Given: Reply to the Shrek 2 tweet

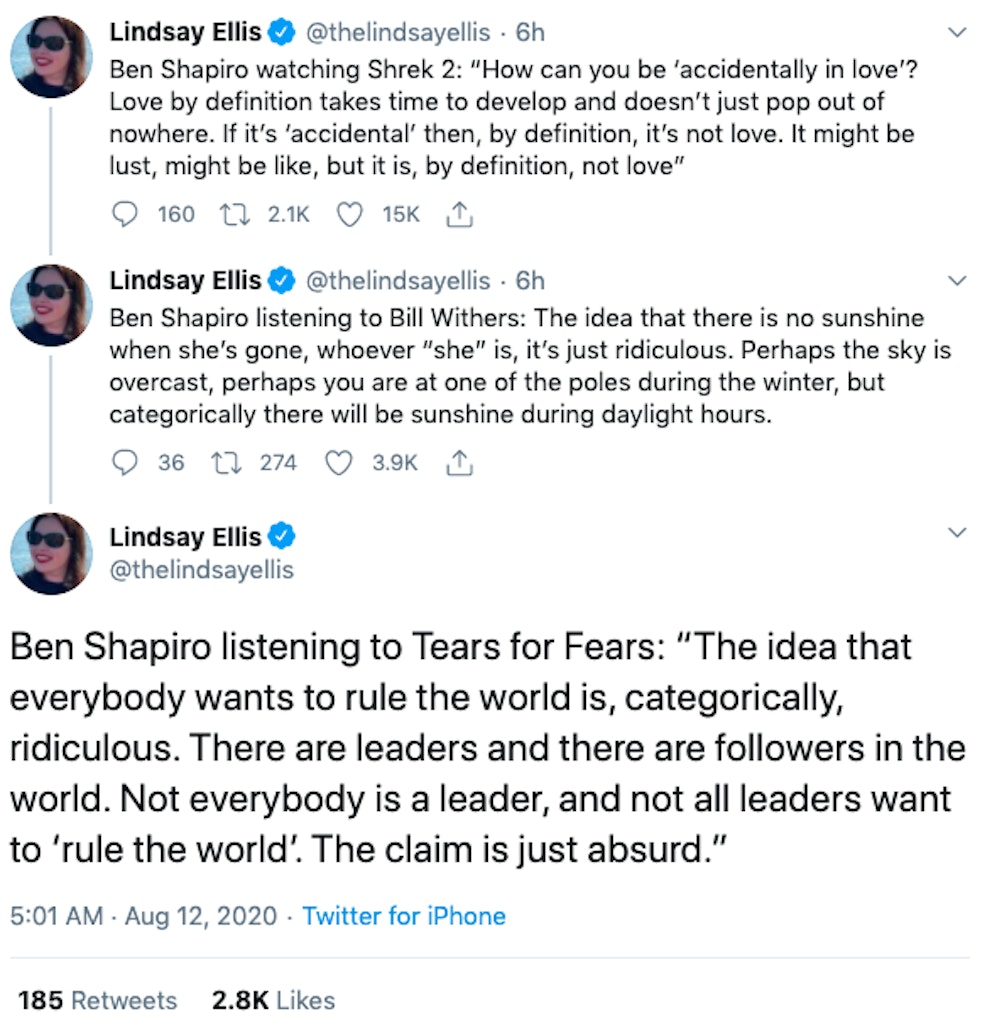Looking at the screenshot, I should (x=125, y=213).
